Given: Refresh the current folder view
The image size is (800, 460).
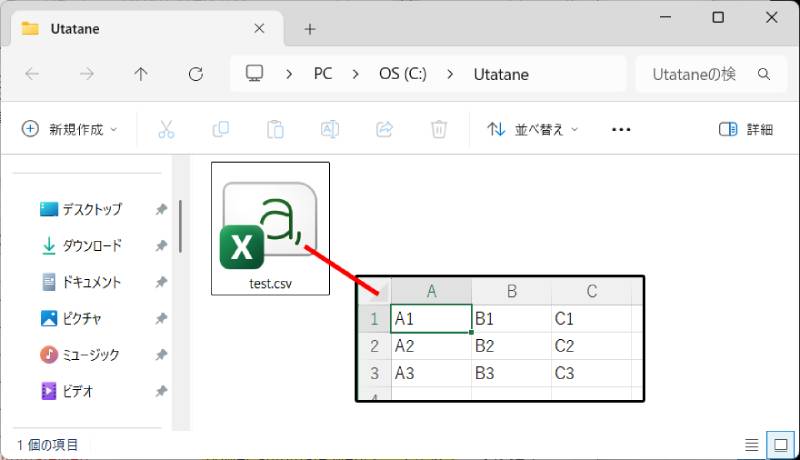Looking at the screenshot, I should 196,74.
